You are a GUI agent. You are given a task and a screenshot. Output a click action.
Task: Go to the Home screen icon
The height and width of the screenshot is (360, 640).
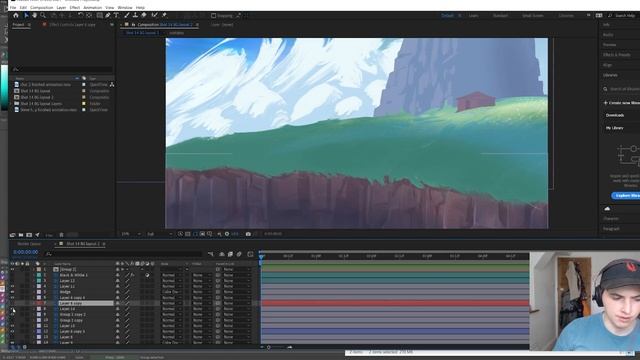tap(16, 16)
